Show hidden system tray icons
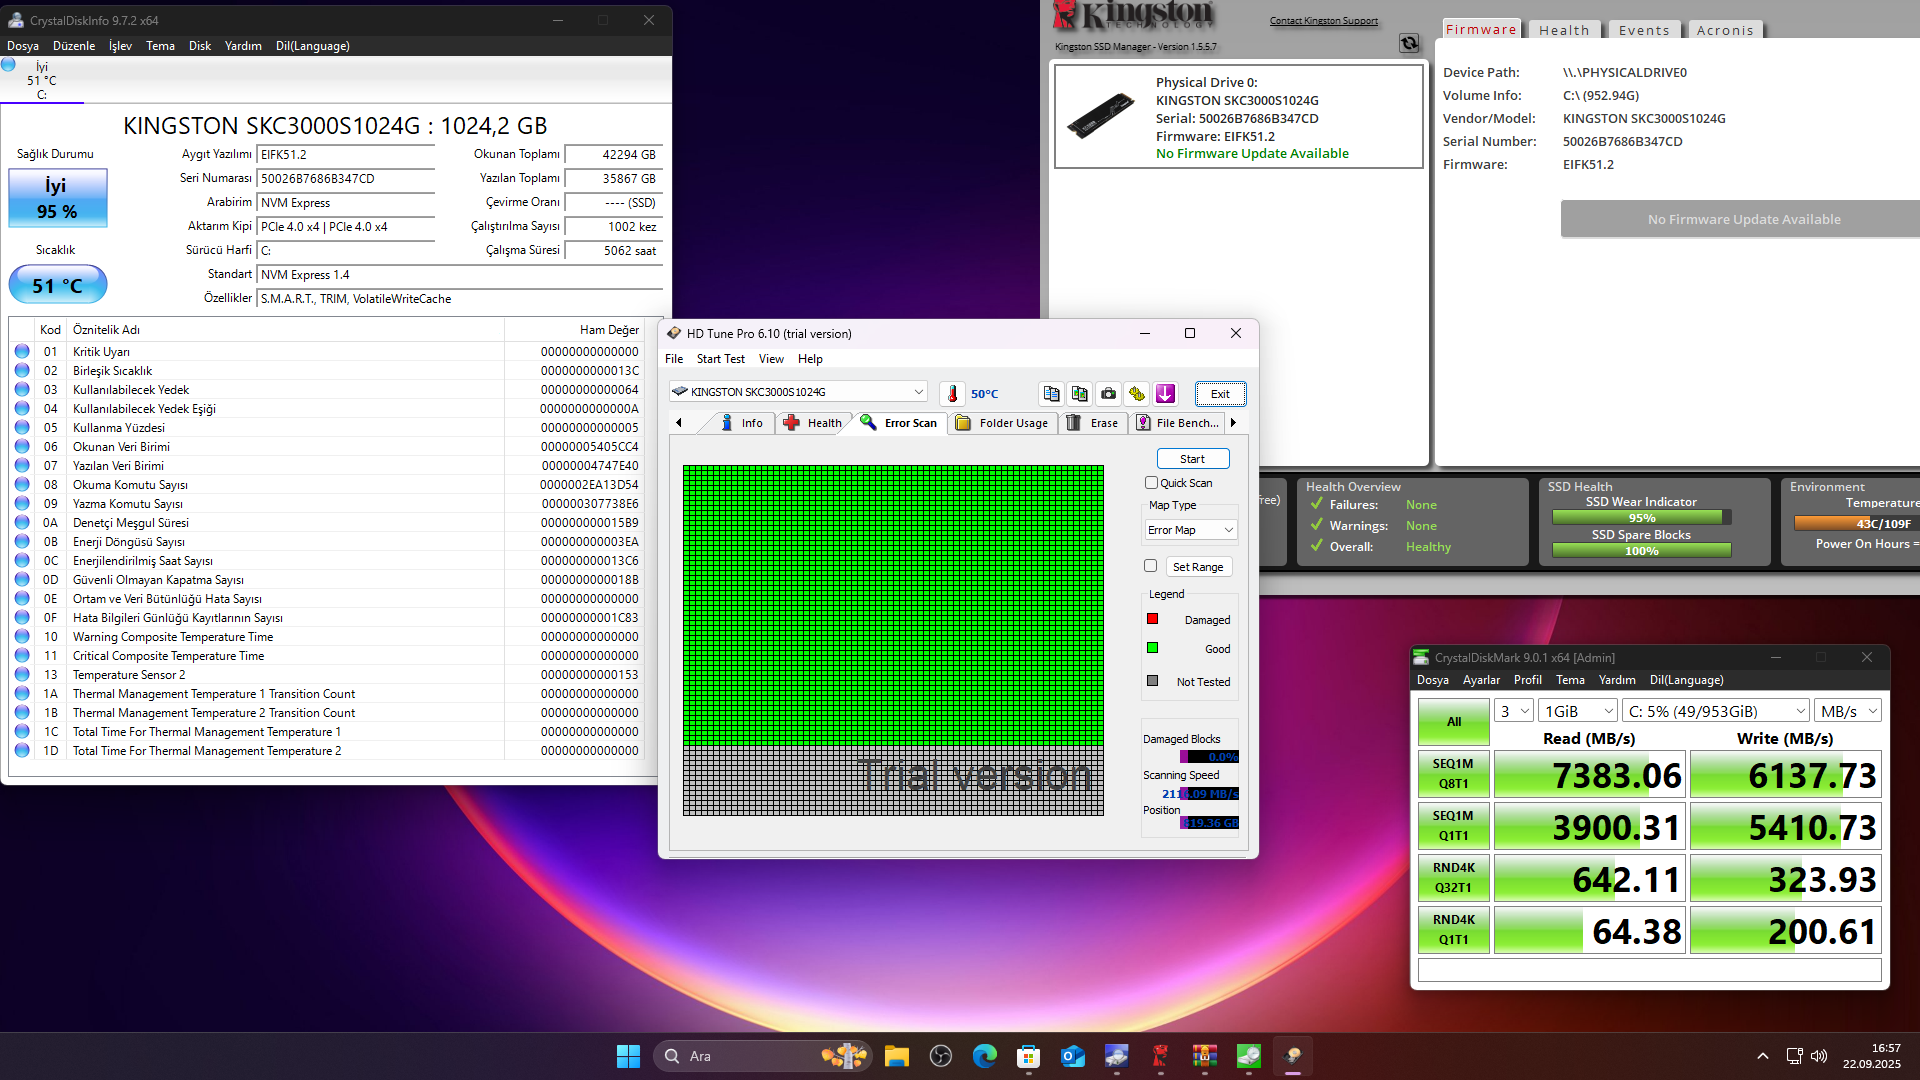 1763,1056
